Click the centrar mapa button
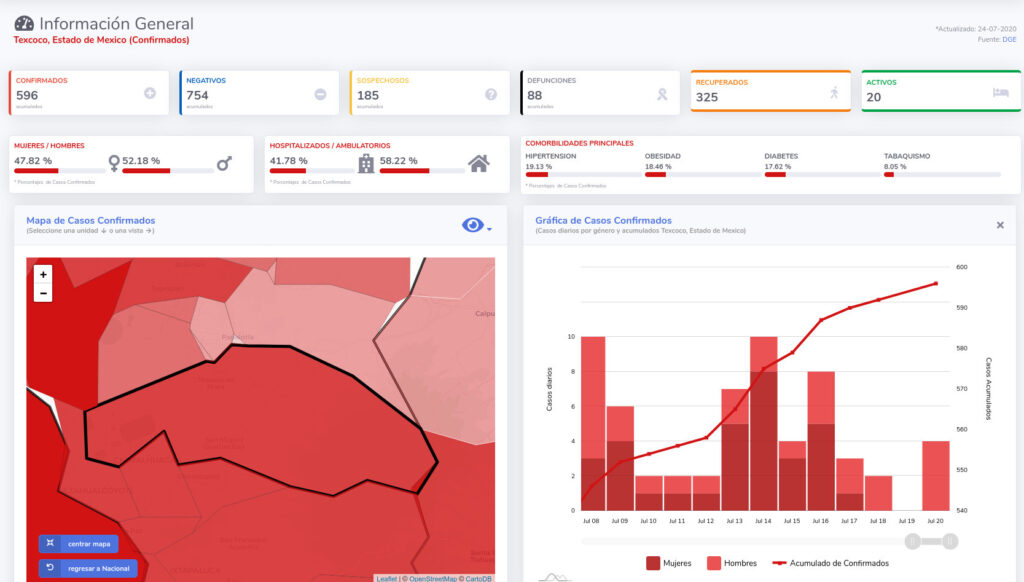 coord(78,544)
